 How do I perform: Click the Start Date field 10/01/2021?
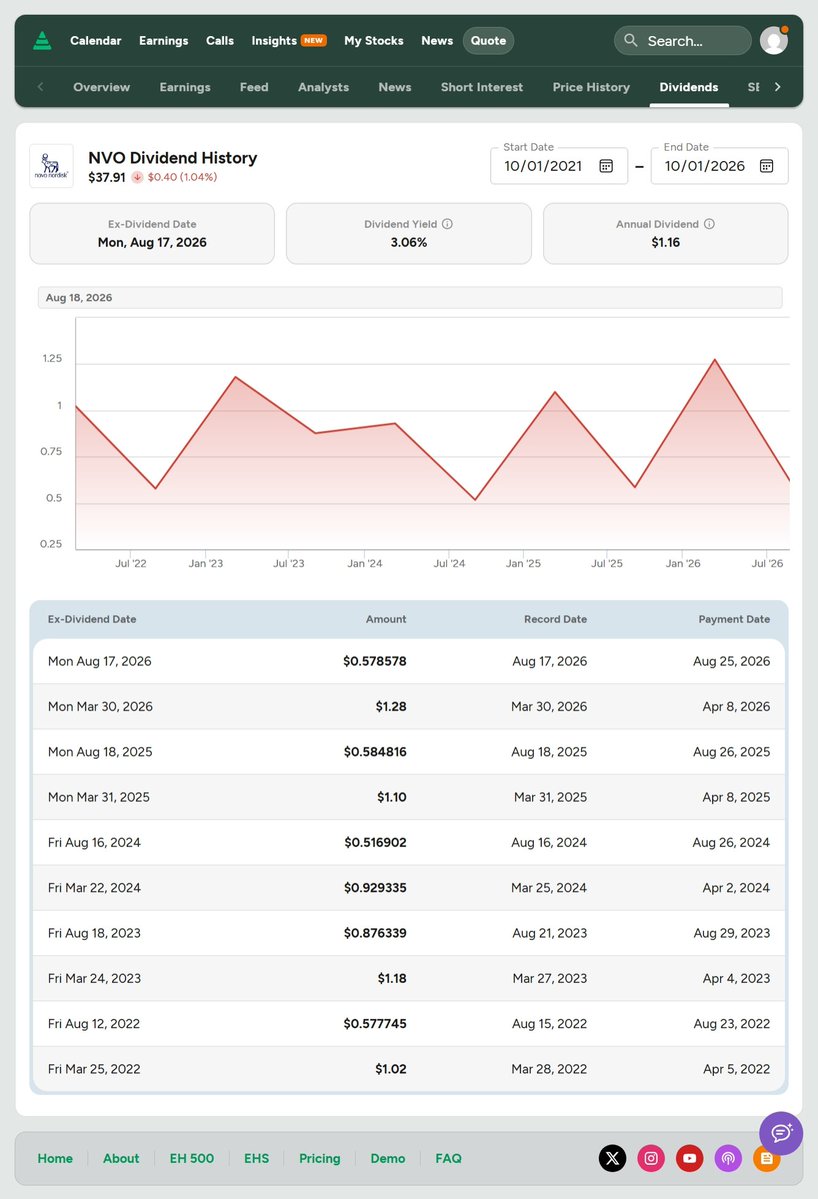click(x=559, y=166)
